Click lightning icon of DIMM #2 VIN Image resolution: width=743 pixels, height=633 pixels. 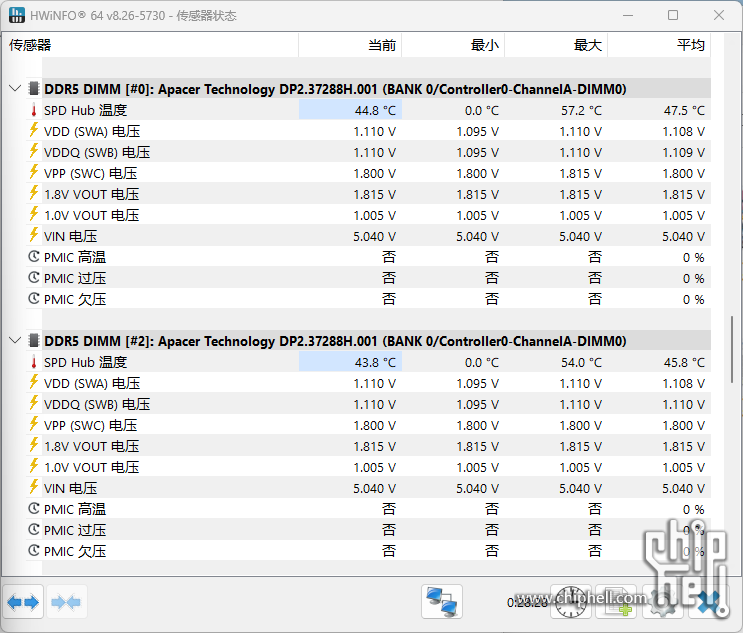(34, 487)
